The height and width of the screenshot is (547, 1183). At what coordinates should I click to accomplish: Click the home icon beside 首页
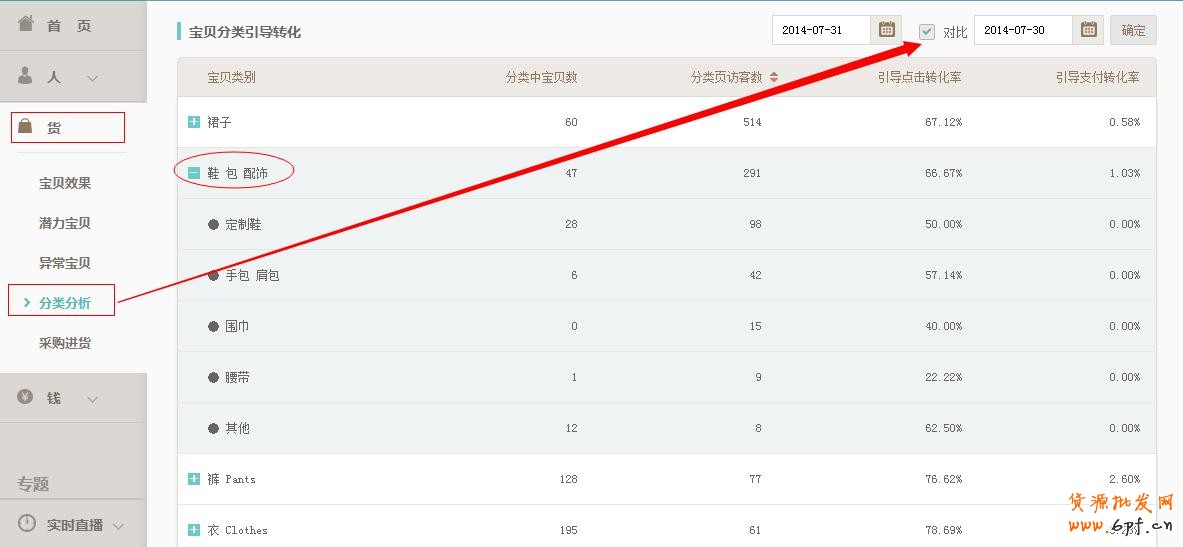(26, 23)
